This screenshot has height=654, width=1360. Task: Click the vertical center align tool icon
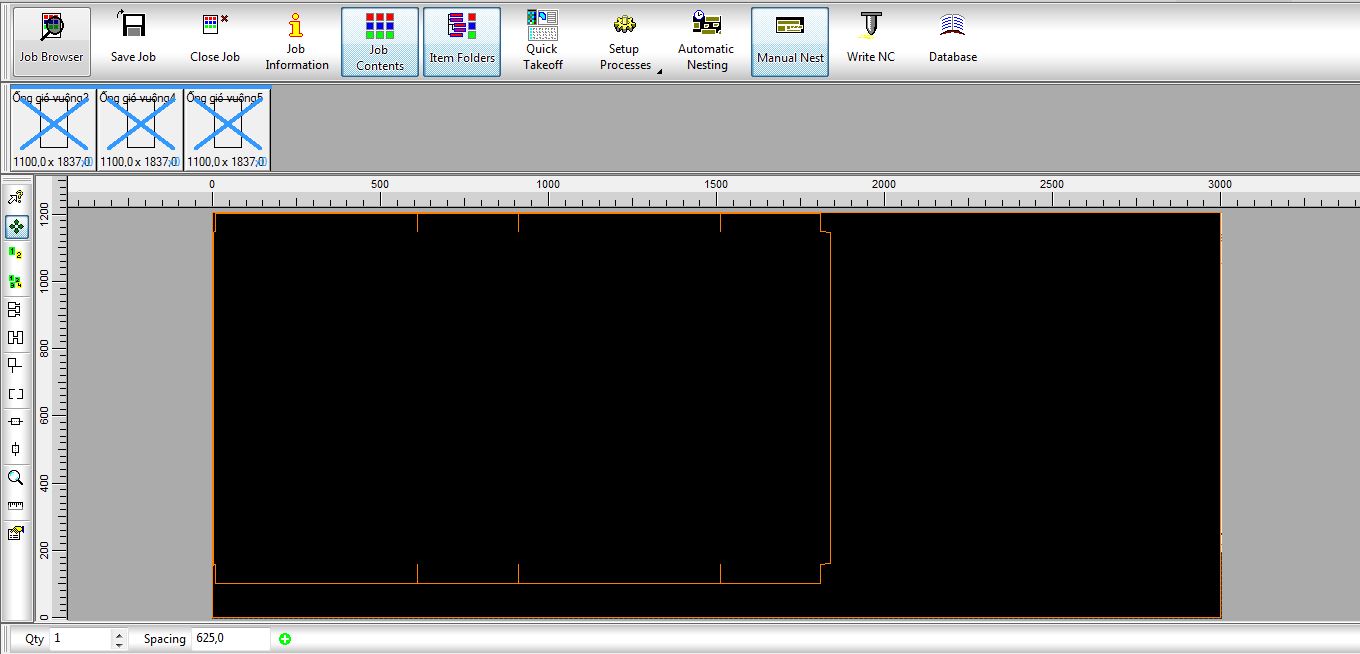tap(16, 450)
